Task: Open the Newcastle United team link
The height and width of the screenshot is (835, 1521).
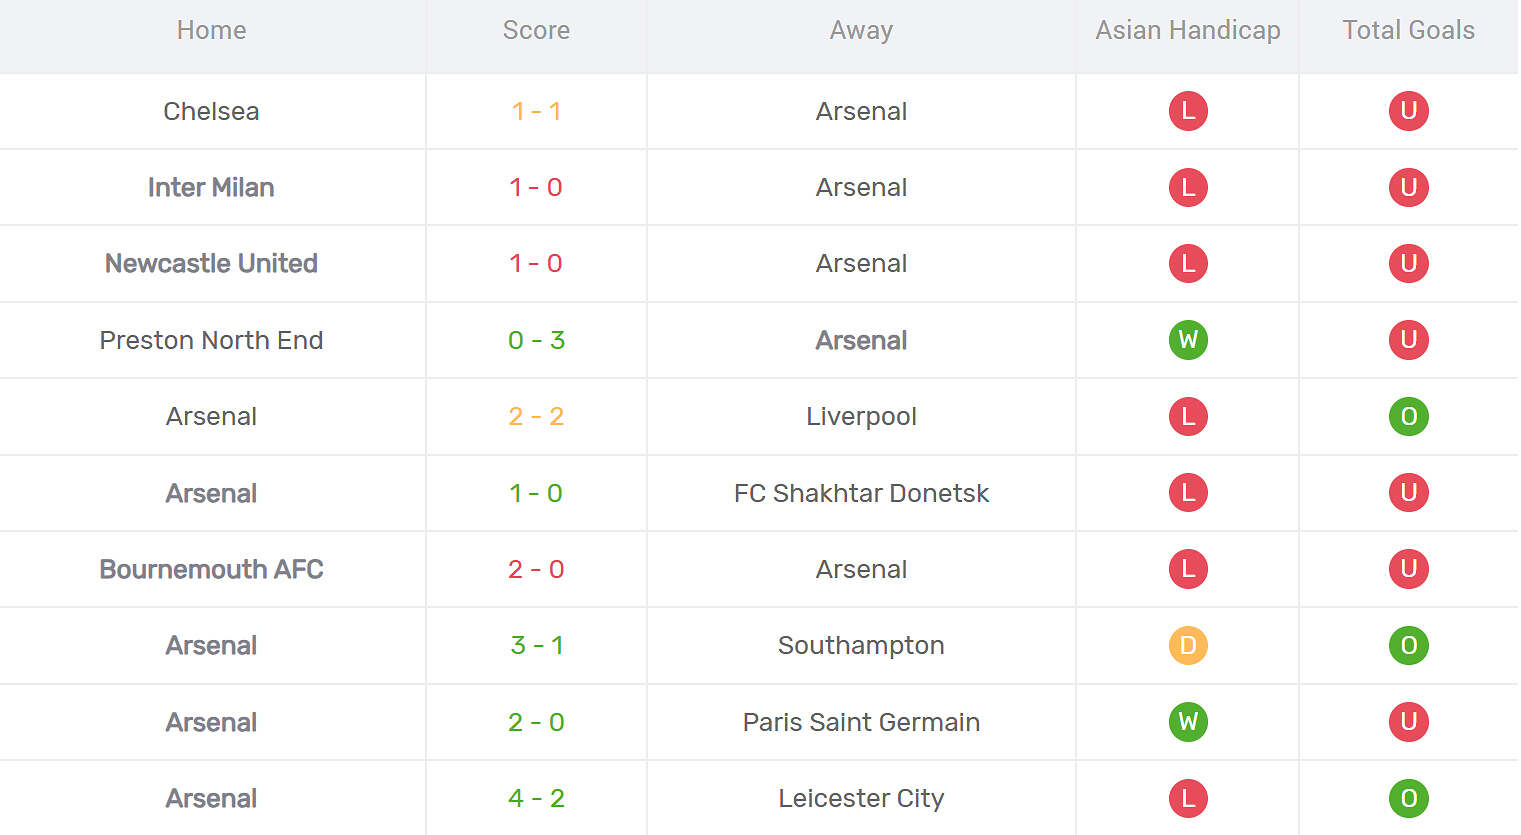Action: [211, 263]
